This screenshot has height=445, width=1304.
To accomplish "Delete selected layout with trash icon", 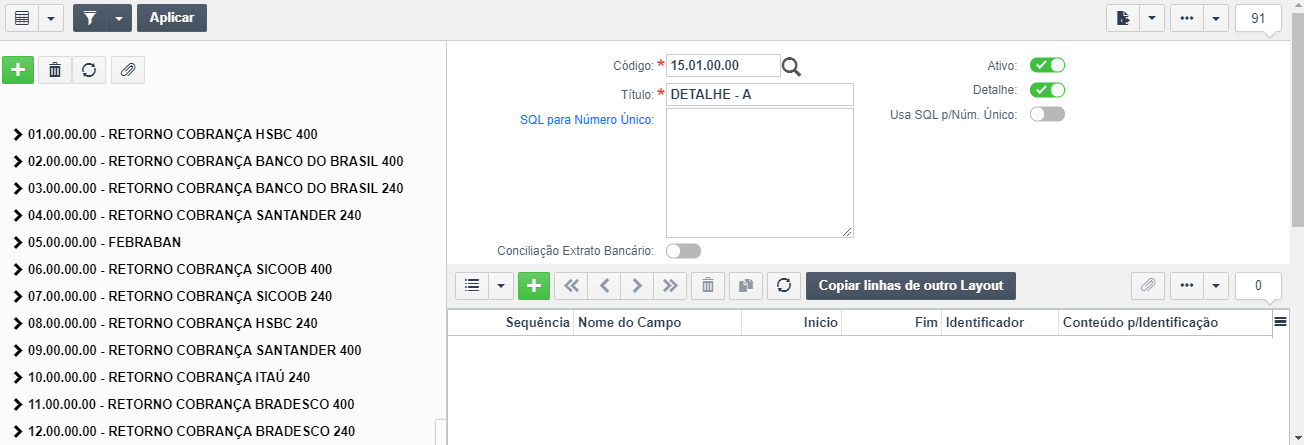I will pyautogui.click(x=55, y=69).
